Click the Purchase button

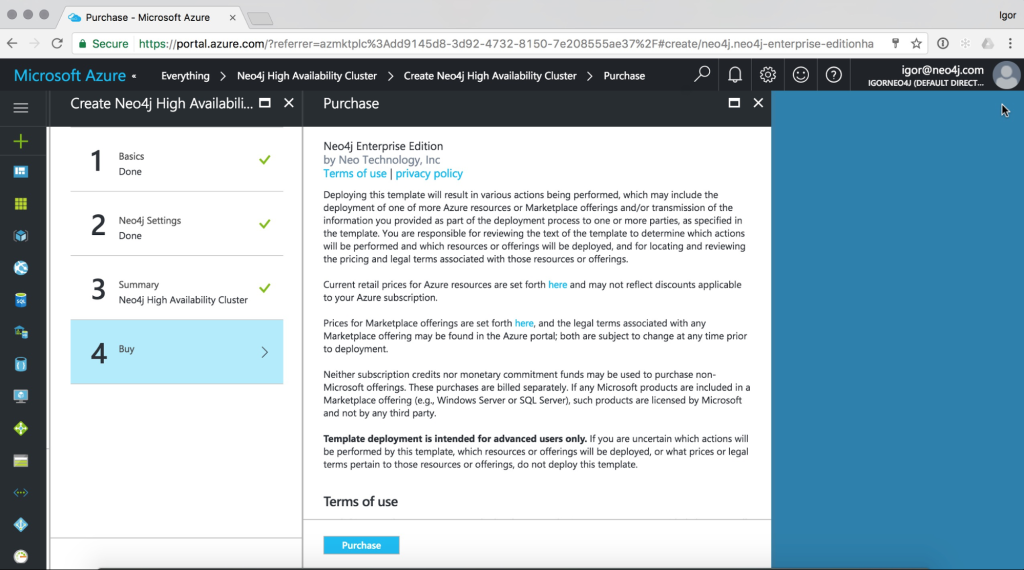[x=361, y=545]
